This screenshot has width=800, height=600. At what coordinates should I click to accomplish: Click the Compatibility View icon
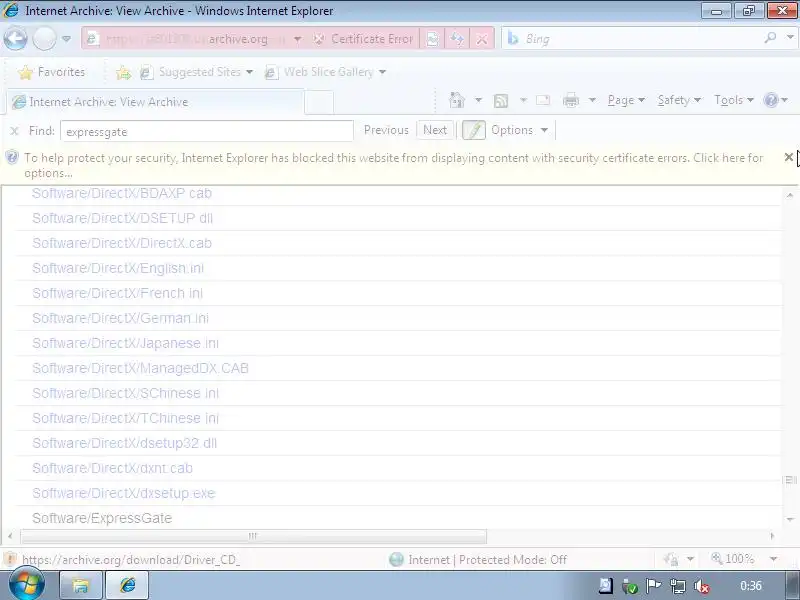(x=432, y=39)
